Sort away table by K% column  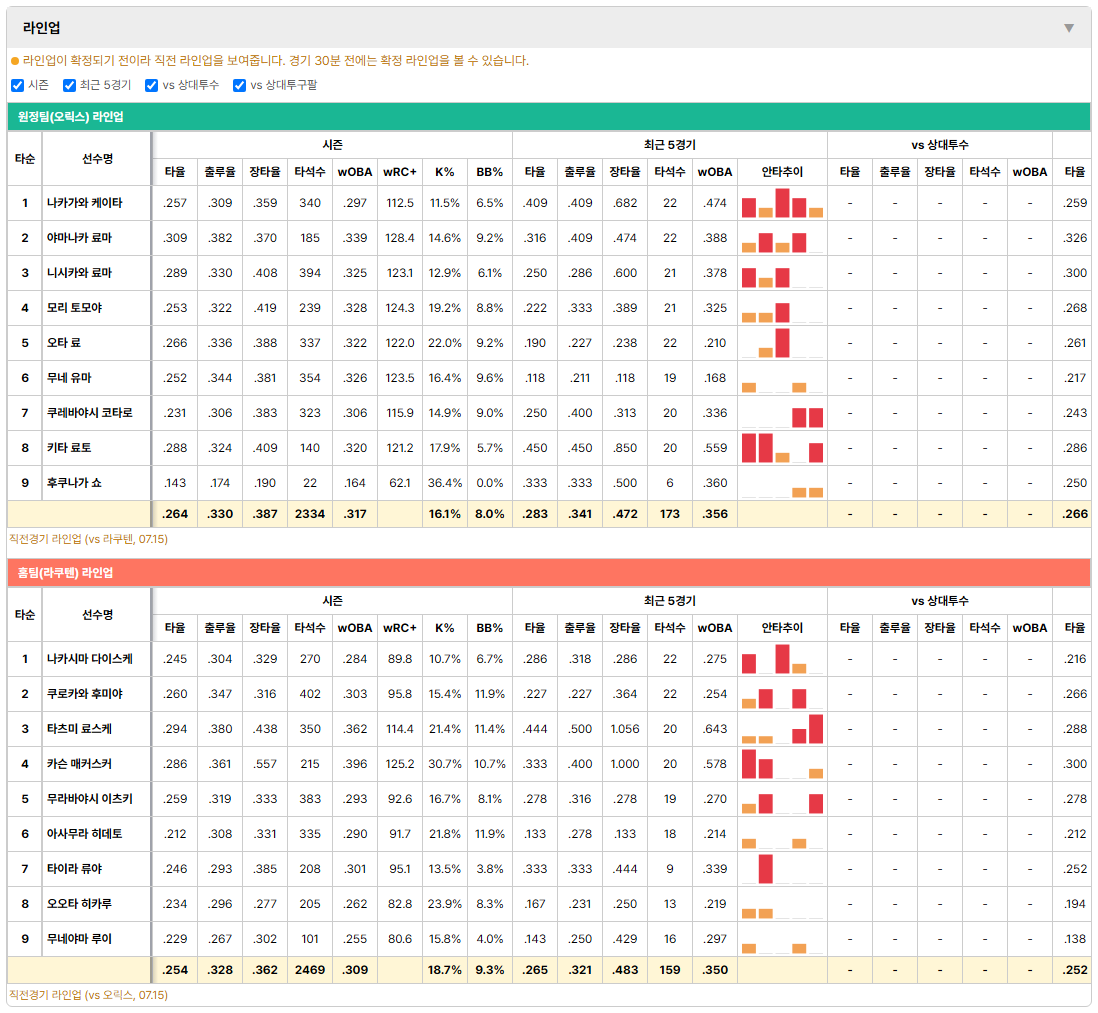pyautogui.click(x=445, y=172)
